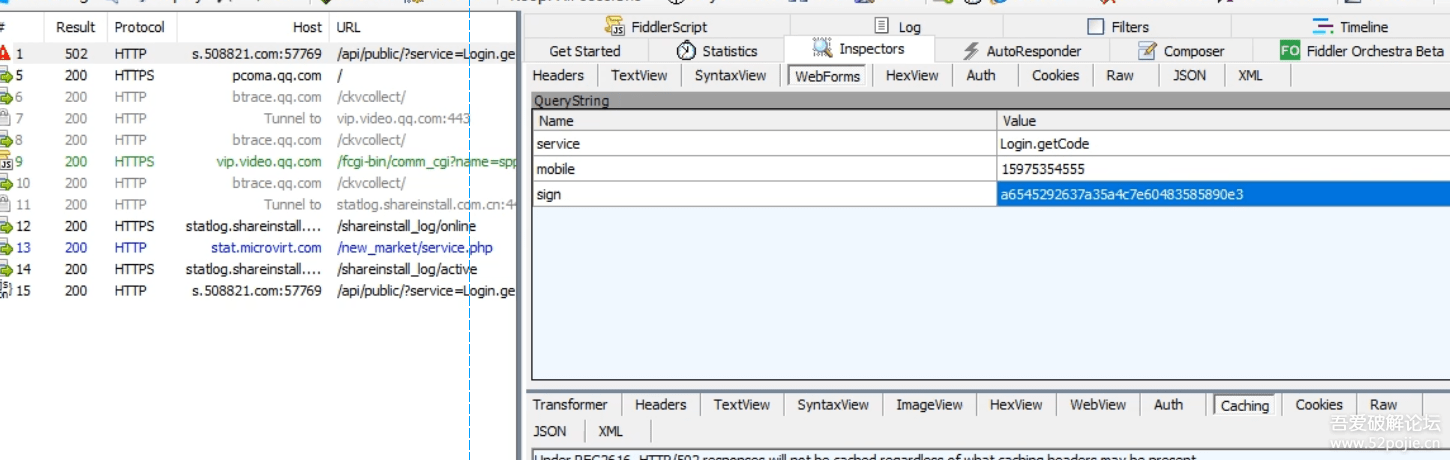Open the request Raw inspector tab
Image resolution: width=1450 pixels, height=460 pixels.
[1120, 75]
